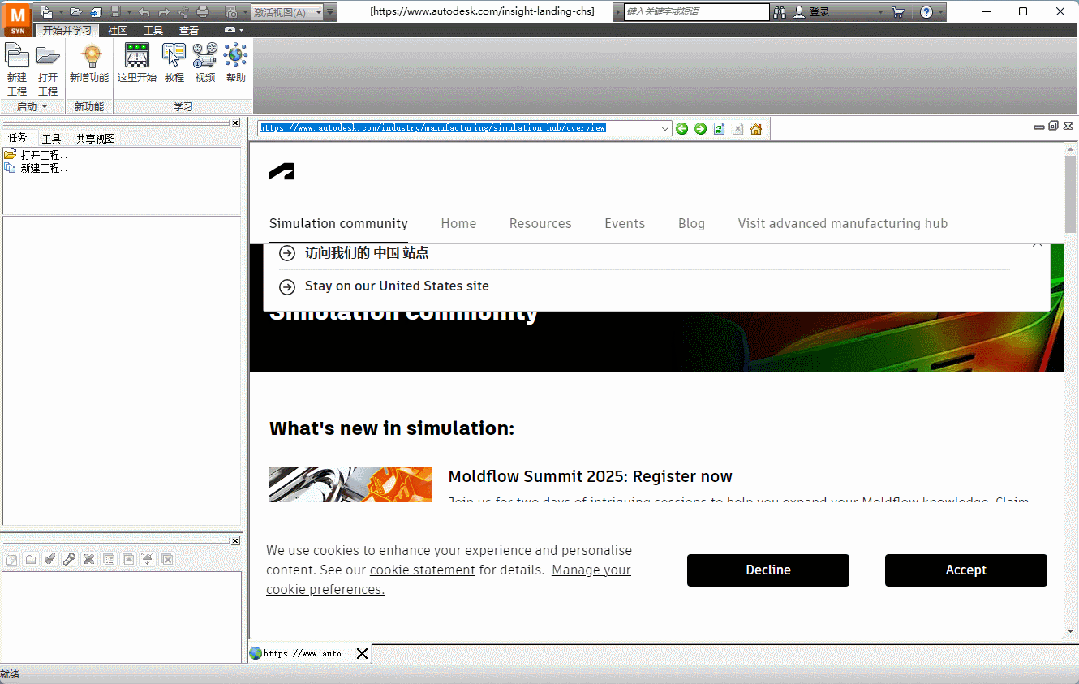Image resolution: width=1079 pixels, height=684 pixels.
Task: Close the https://www.auto document tab
Action: [362, 653]
